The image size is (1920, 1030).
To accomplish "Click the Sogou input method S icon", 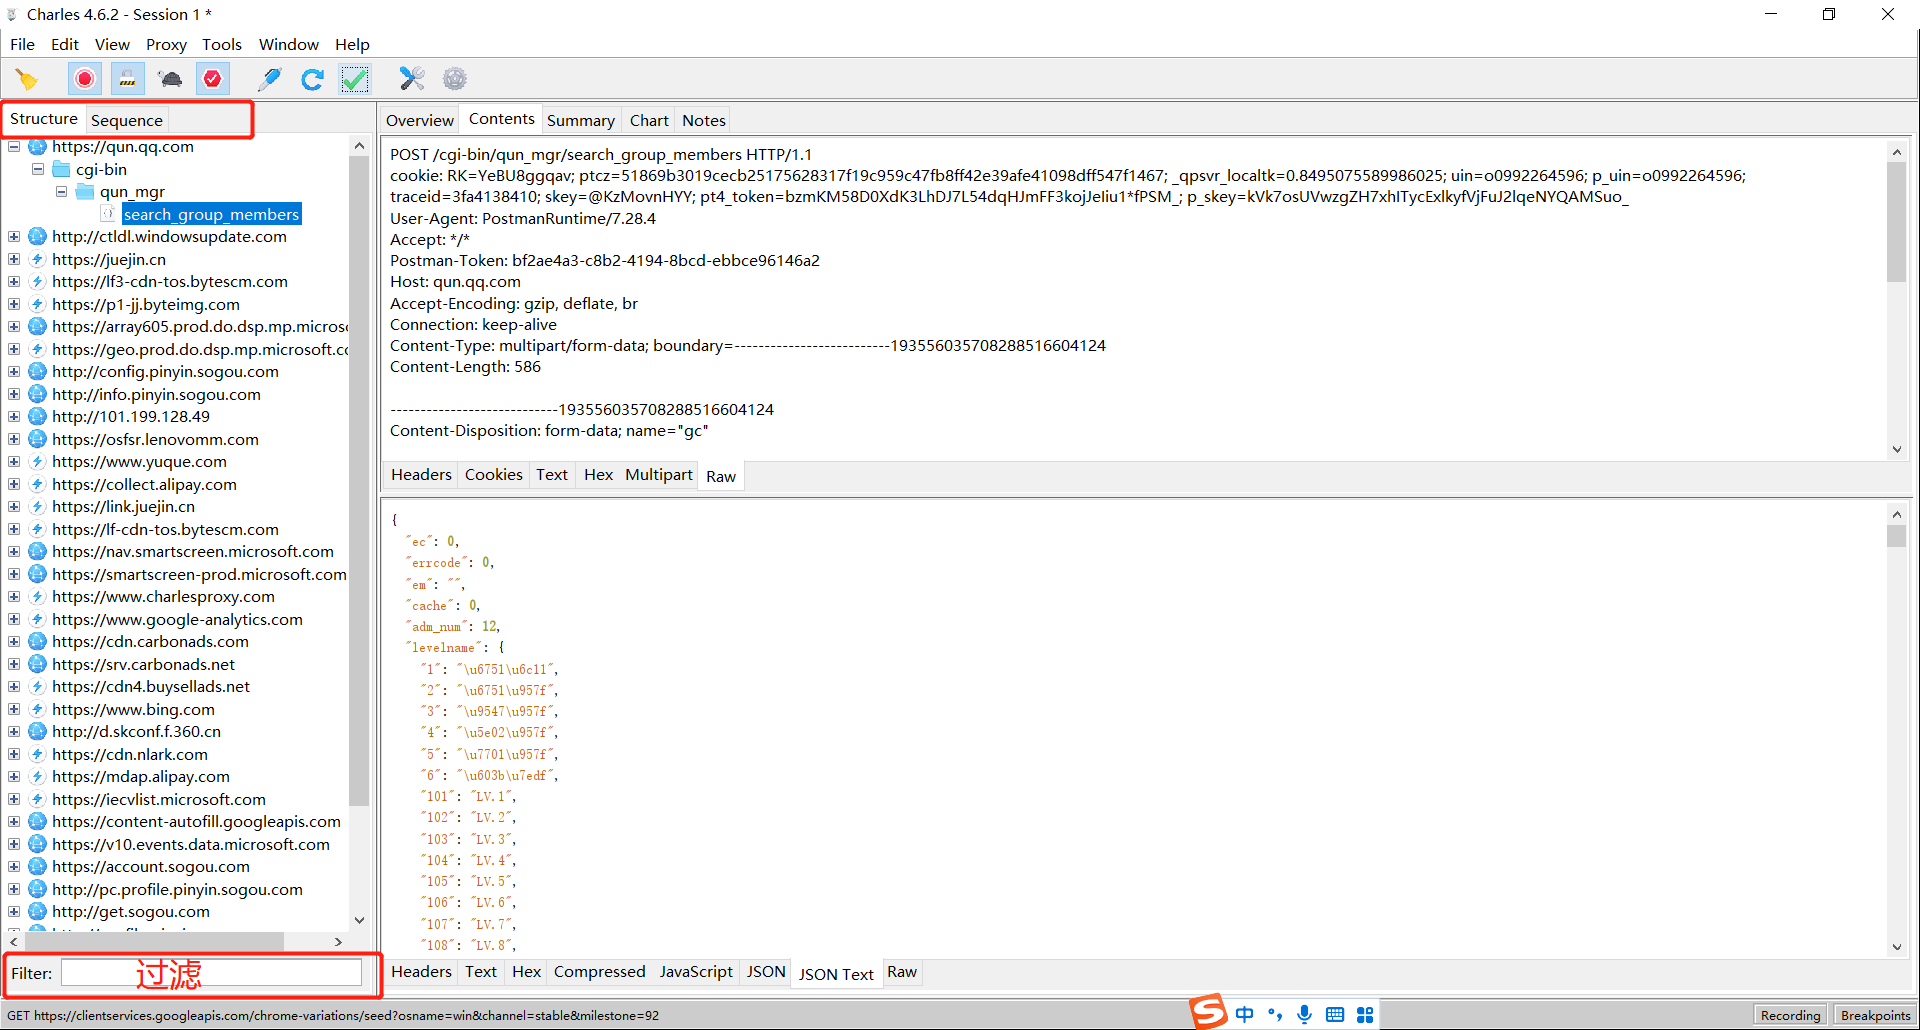I will pyautogui.click(x=1208, y=1012).
